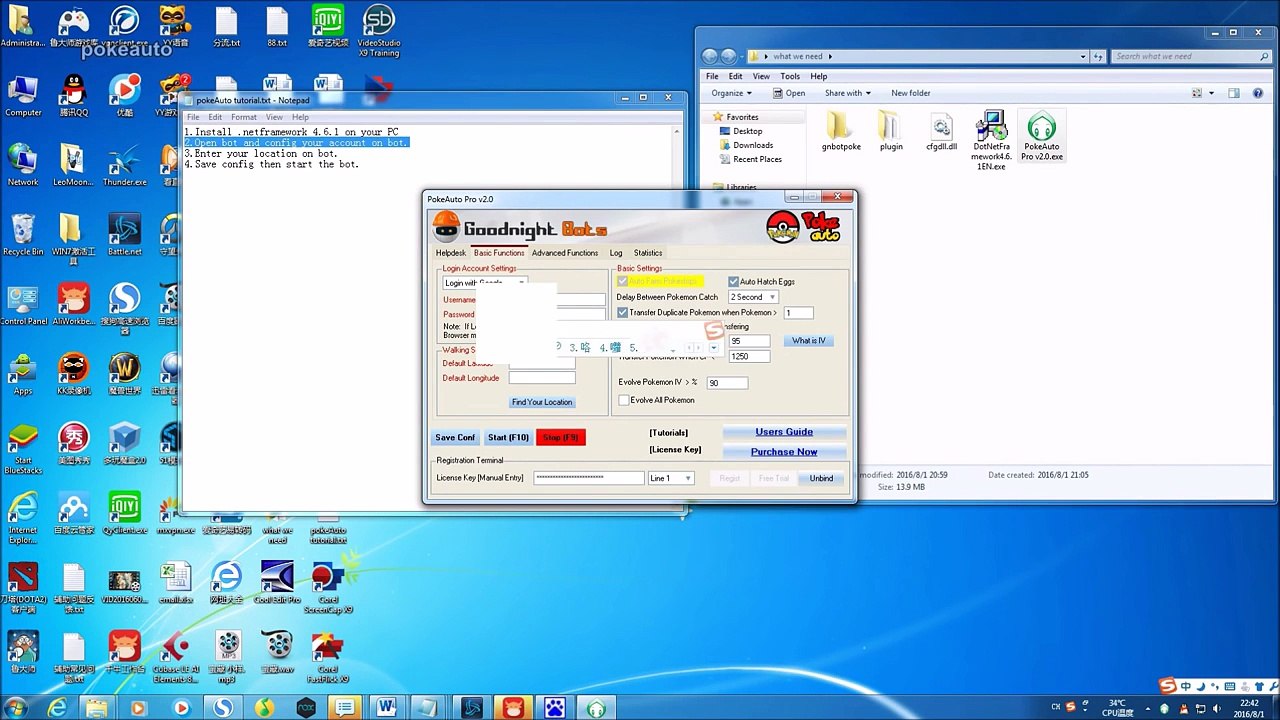
Task: Open the QyClient.exe desktop shortcut
Action: pos(125,514)
